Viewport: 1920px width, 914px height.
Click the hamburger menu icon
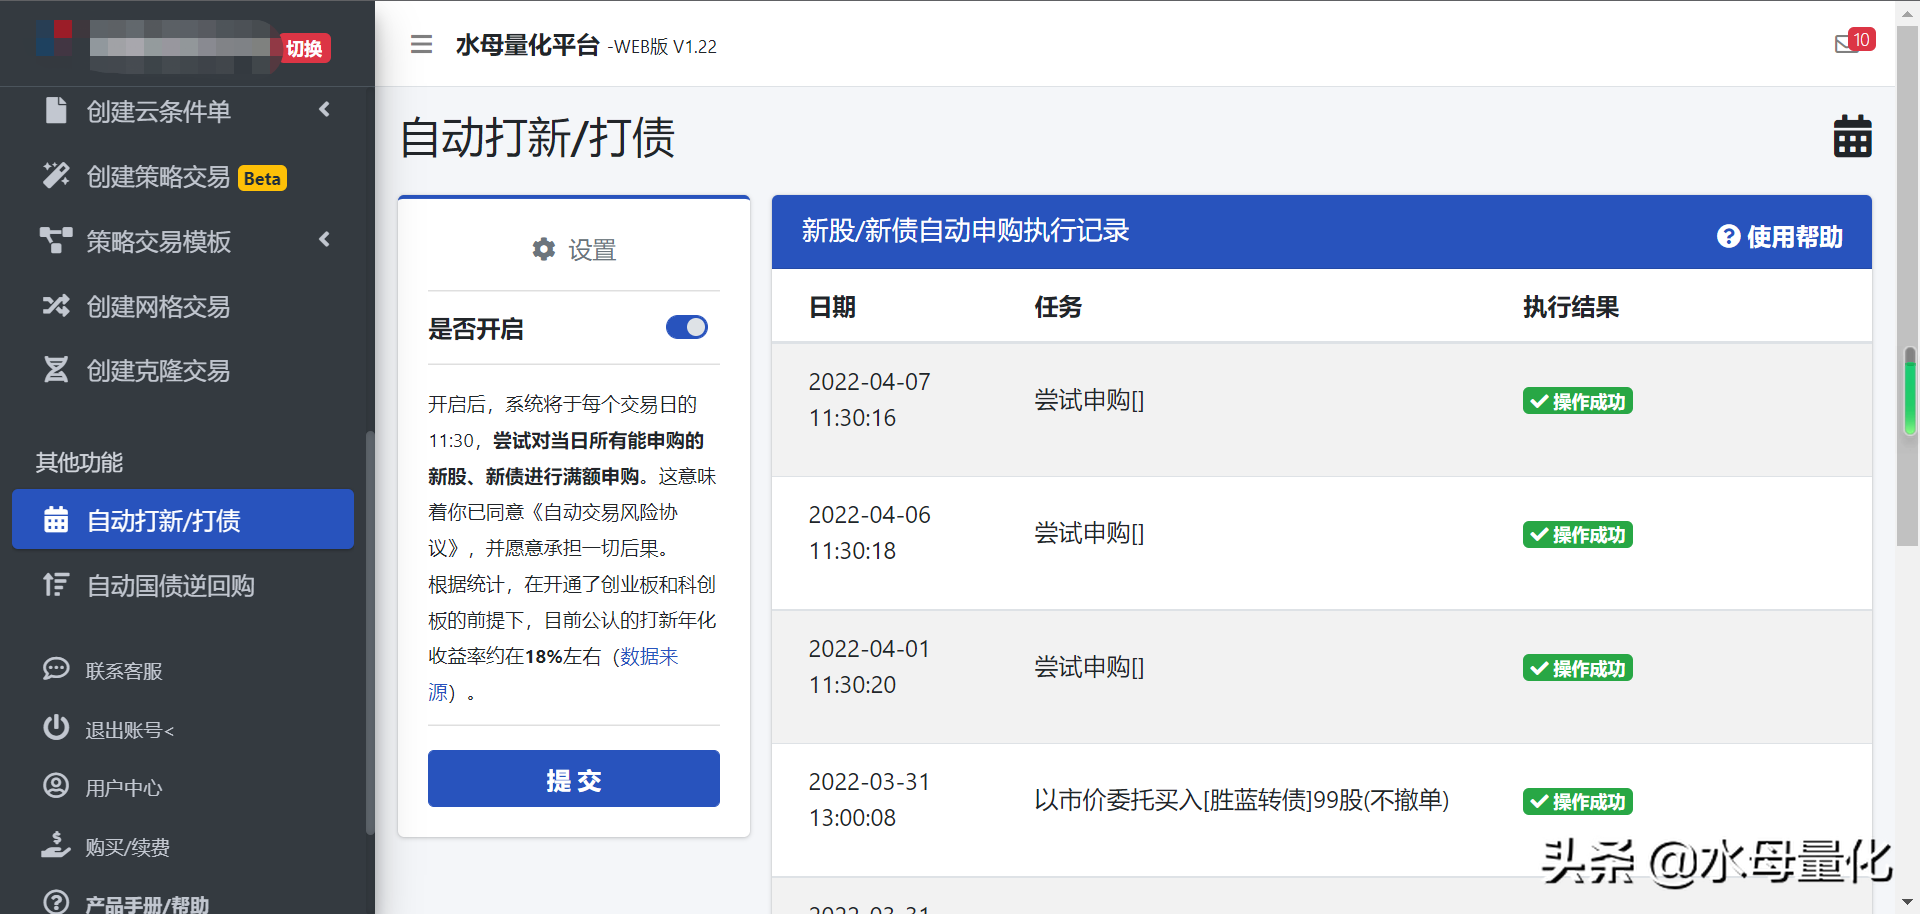(x=421, y=45)
